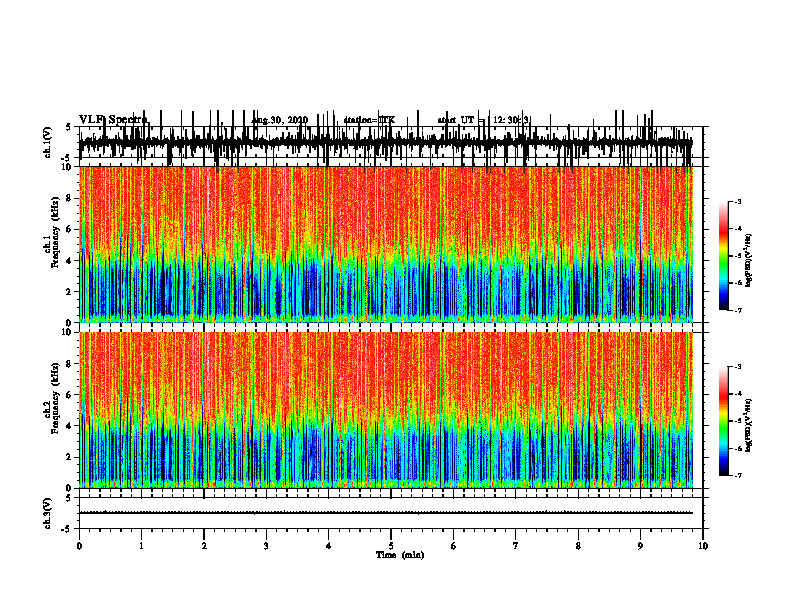The height and width of the screenshot is (612, 792).
Task: Click the '-7' label on ch.1 colorbar
Action: pos(738,310)
